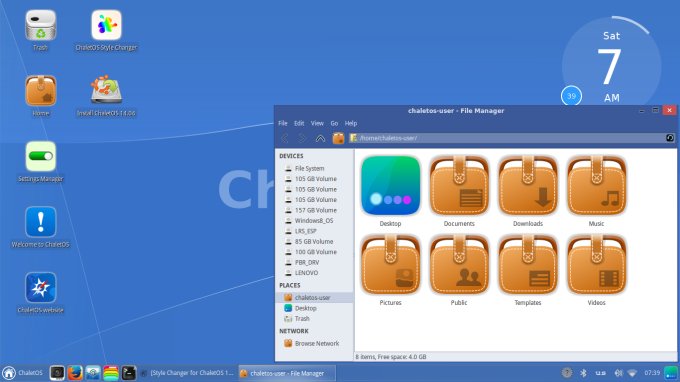This screenshot has width=680, height=382.
Task: Launch Firefox from the taskbar
Action: pos(75,373)
